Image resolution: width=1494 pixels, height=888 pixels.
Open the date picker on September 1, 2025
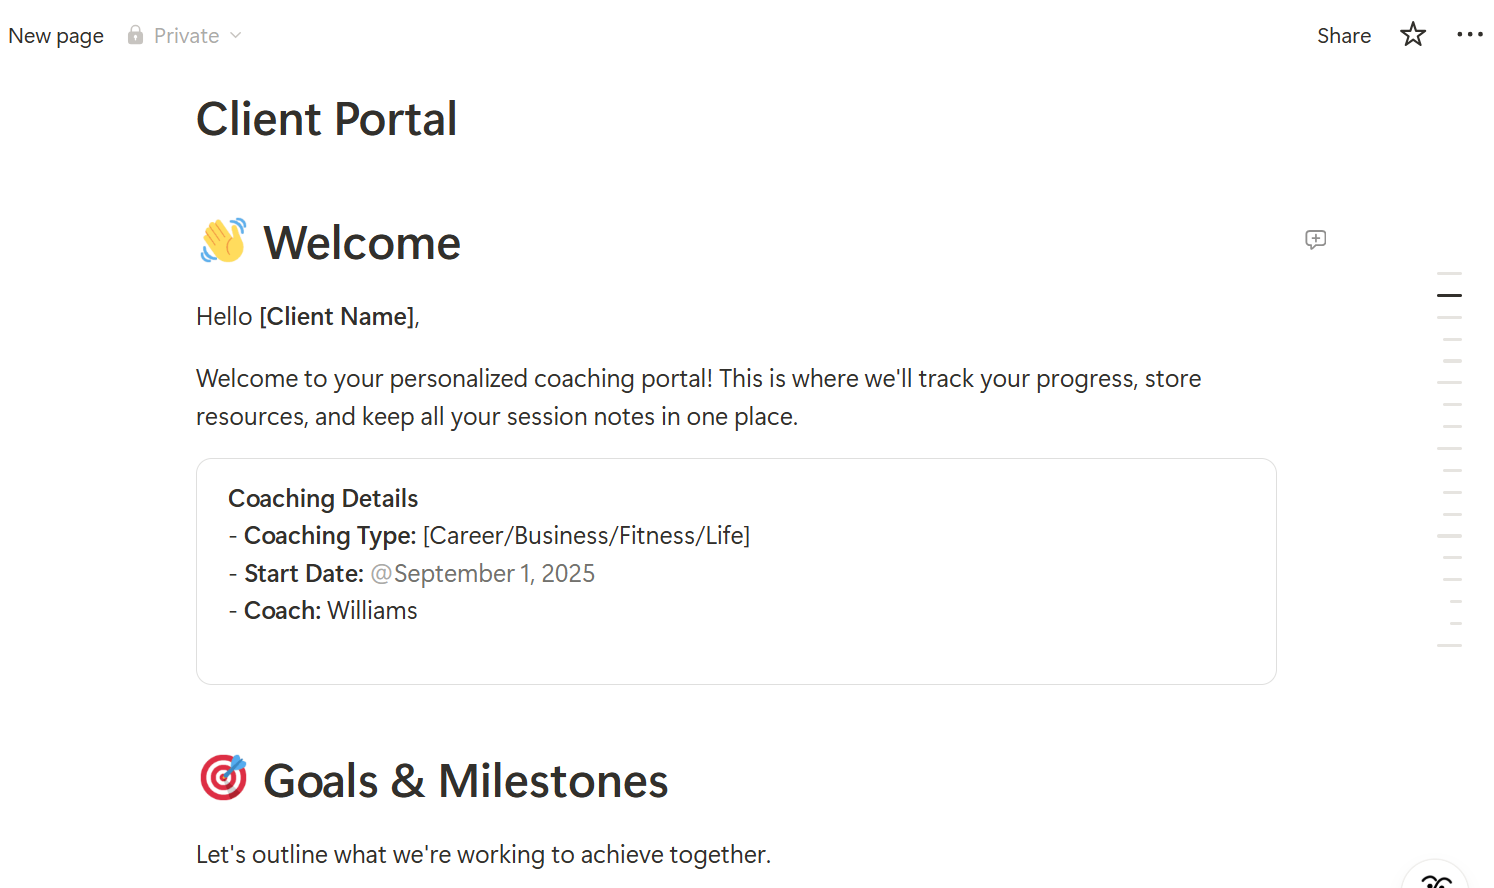point(483,573)
